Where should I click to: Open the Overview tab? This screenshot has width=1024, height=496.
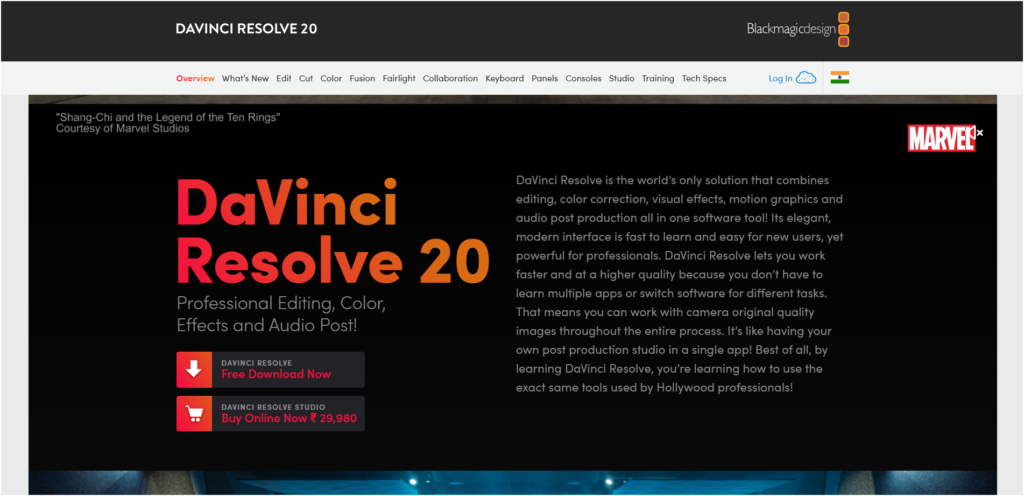(195, 78)
